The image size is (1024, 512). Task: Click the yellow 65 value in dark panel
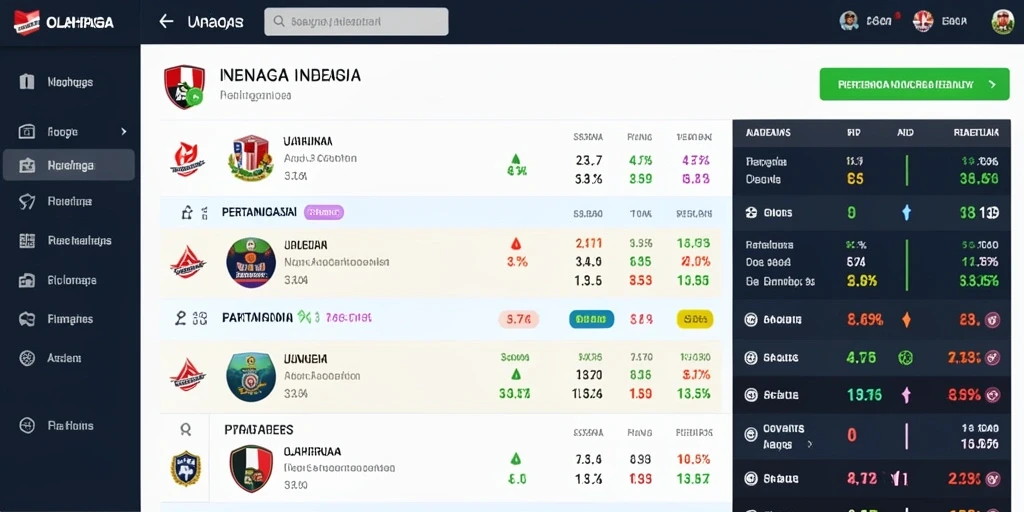point(855,179)
